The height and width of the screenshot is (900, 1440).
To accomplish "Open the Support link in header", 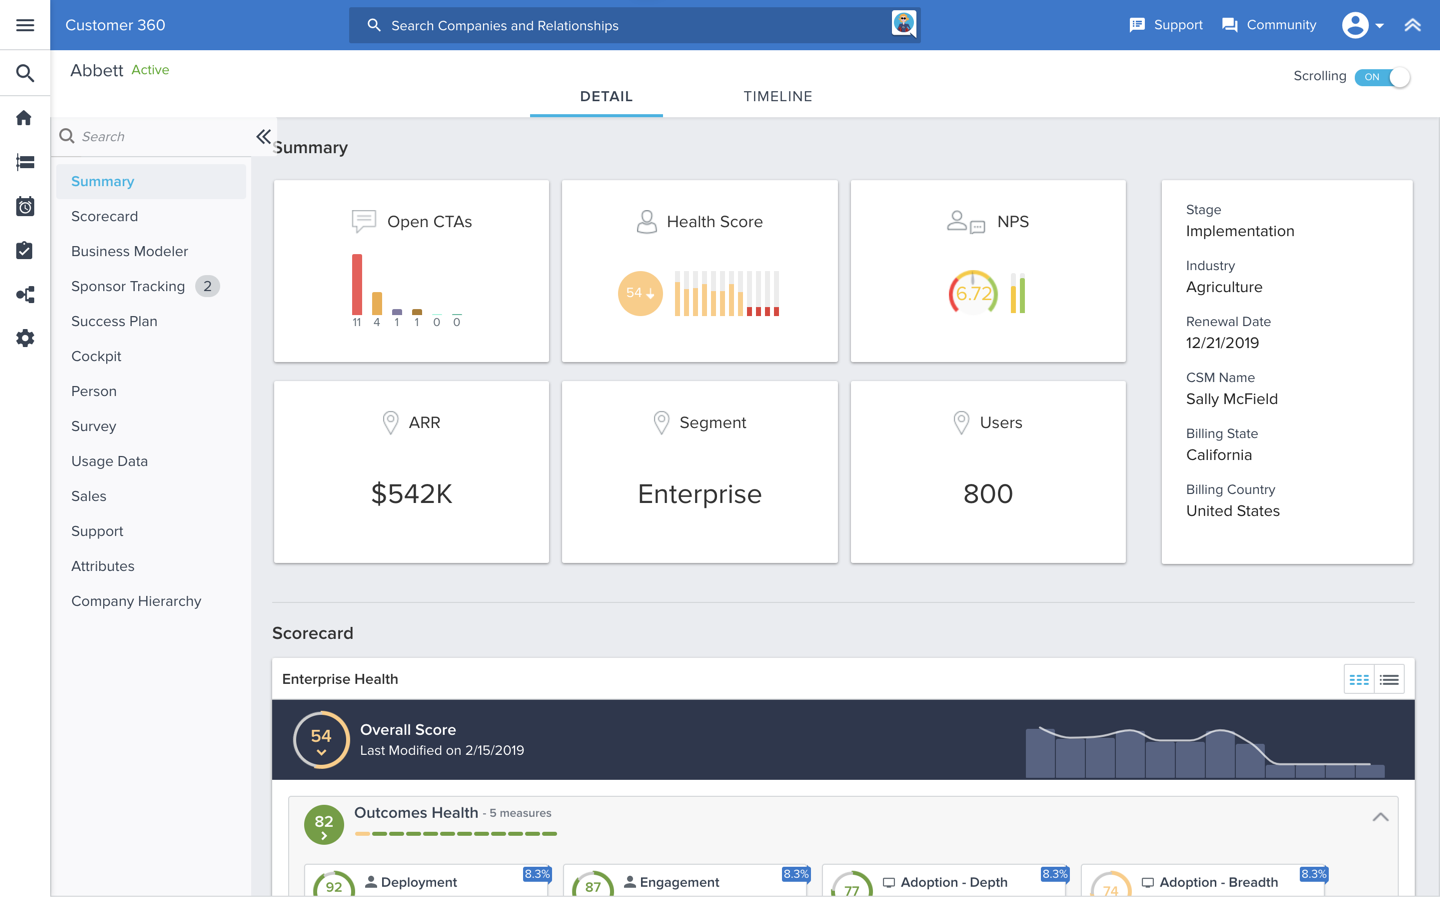I will point(1166,25).
